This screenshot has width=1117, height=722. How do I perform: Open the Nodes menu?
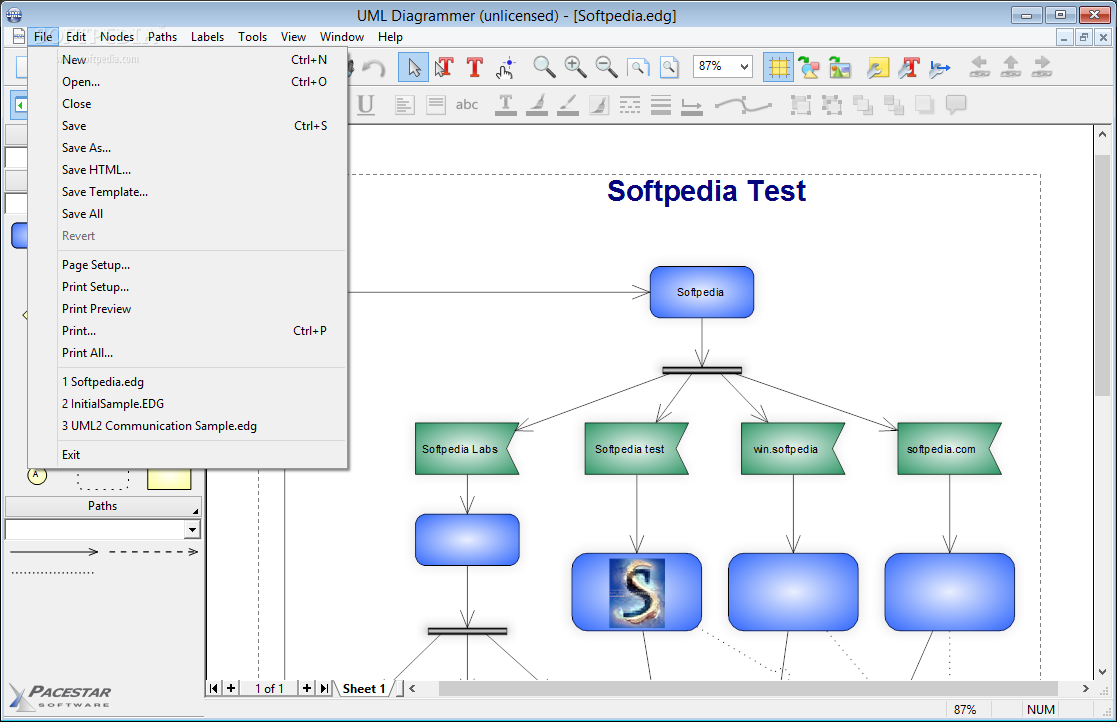(117, 37)
